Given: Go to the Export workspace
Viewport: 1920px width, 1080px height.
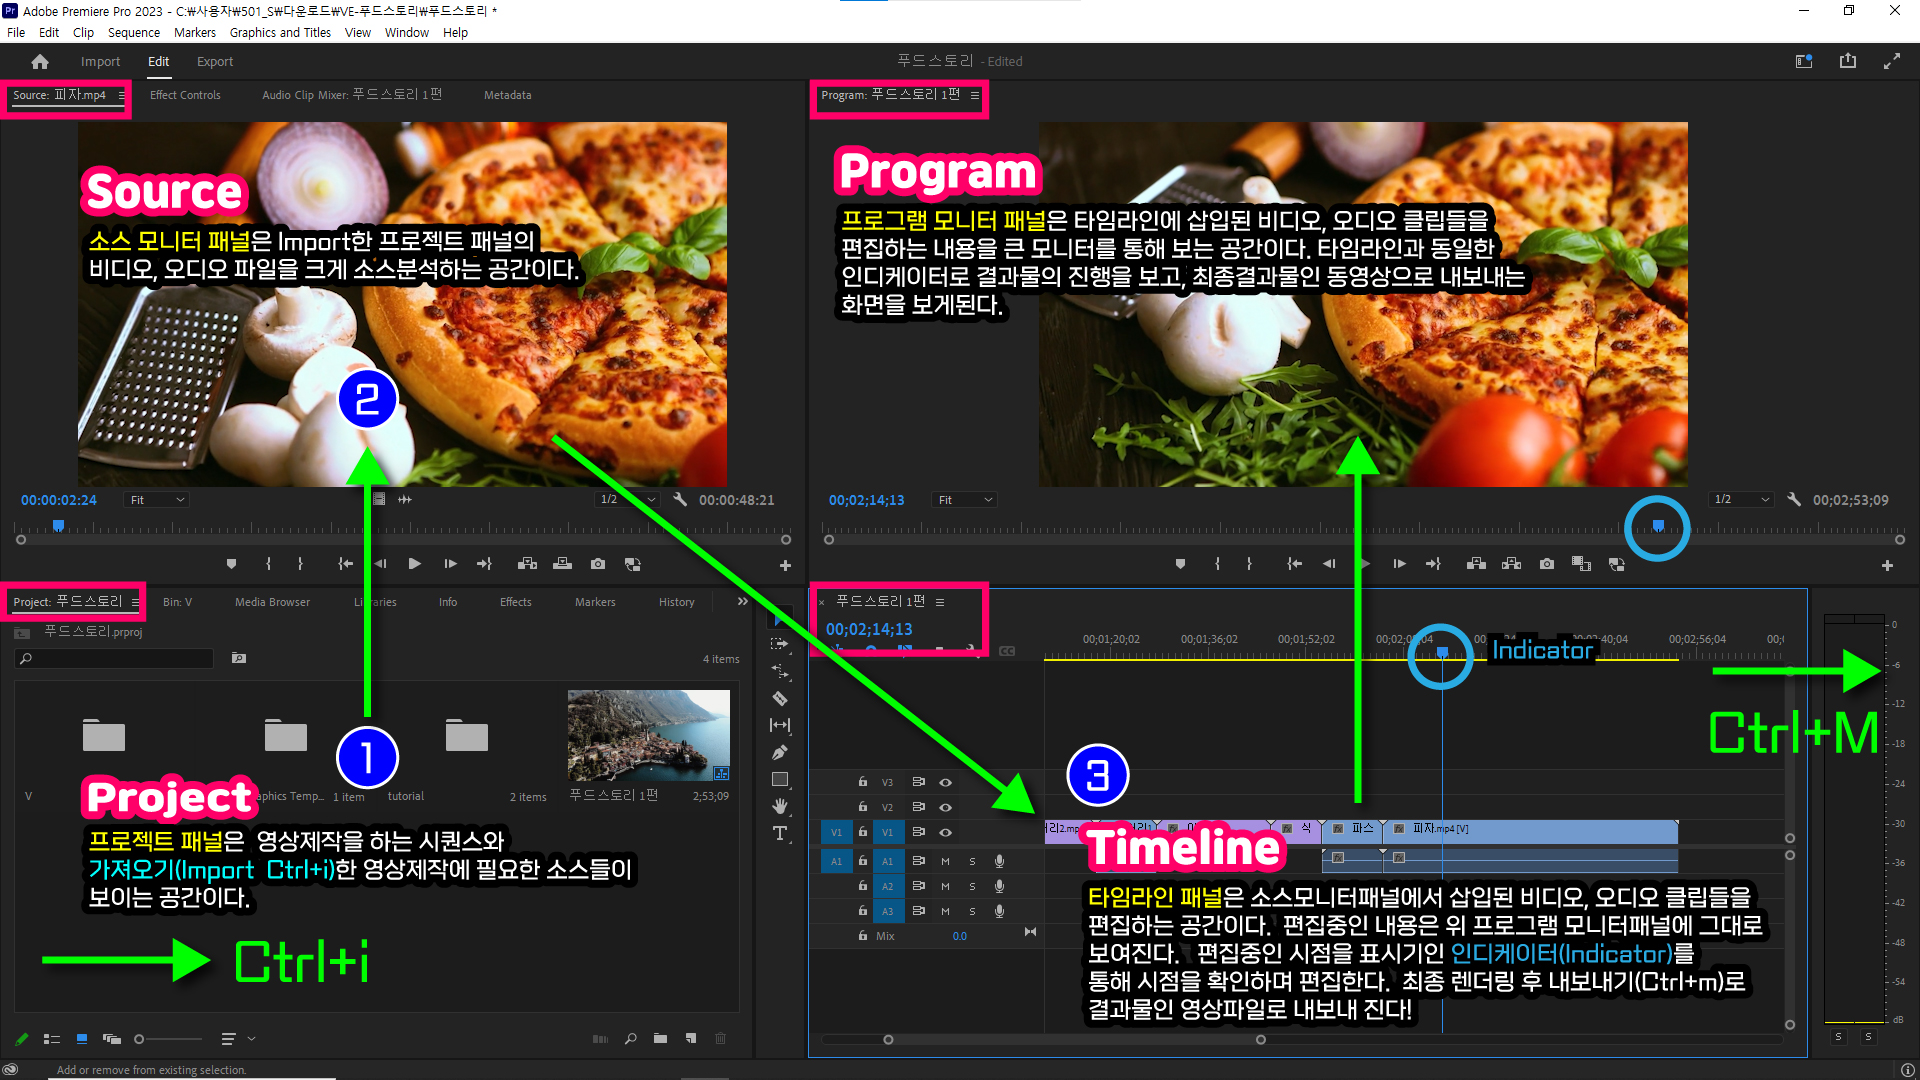Looking at the screenshot, I should tap(214, 61).
